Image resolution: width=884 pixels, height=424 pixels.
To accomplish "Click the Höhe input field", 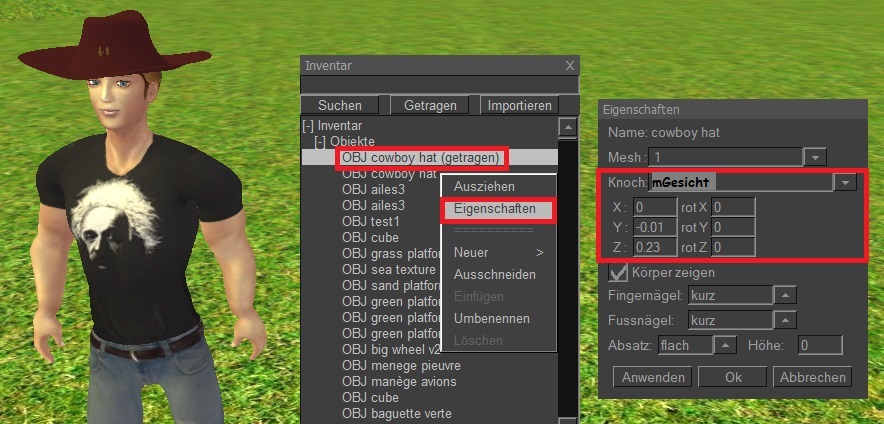I will coord(820,345).
